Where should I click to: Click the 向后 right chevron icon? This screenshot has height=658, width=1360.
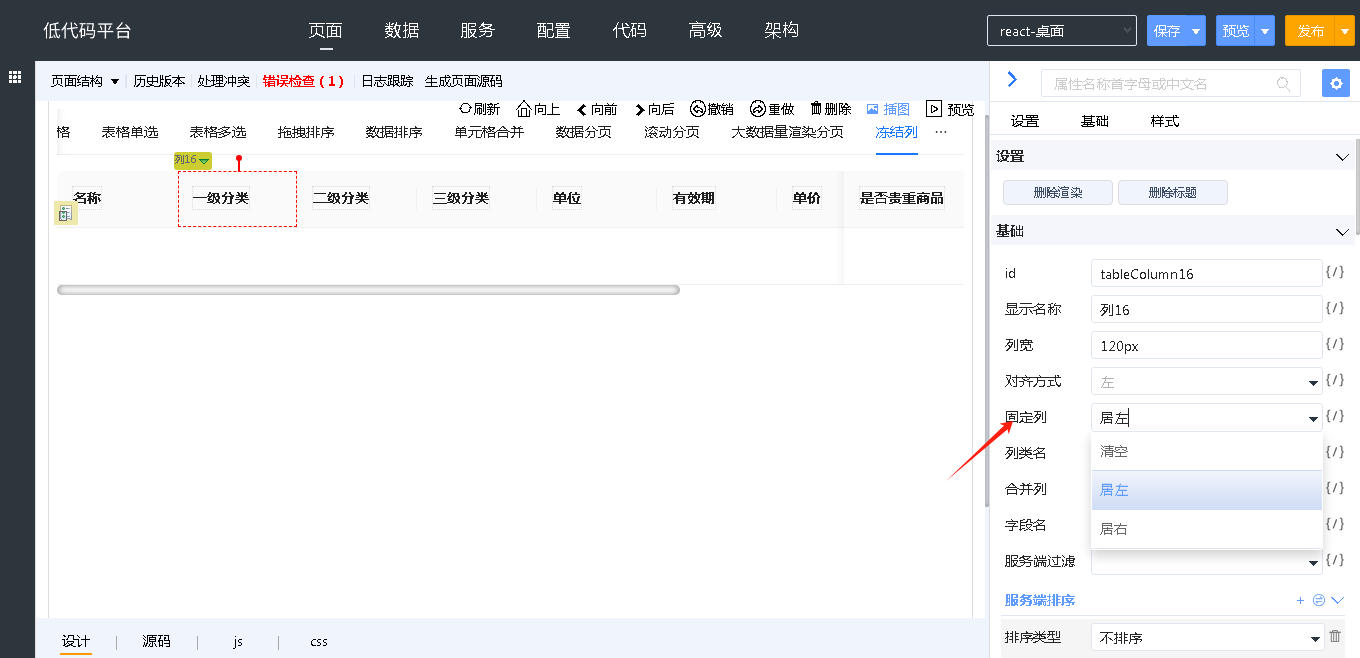pyautogui.click(x=640, y=110)
